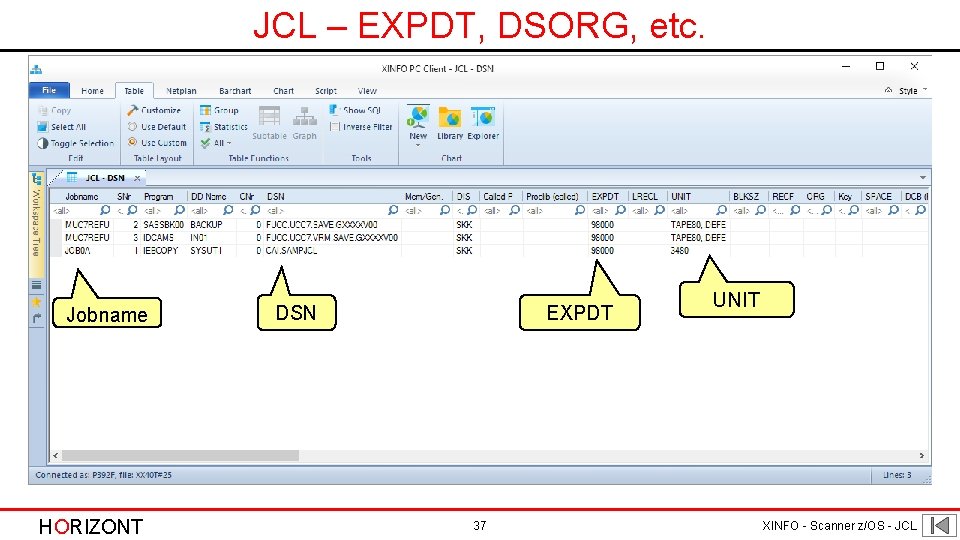960x540 pixels.
Task: Click Select All in Edit group
Action: (x=61, y=127)
